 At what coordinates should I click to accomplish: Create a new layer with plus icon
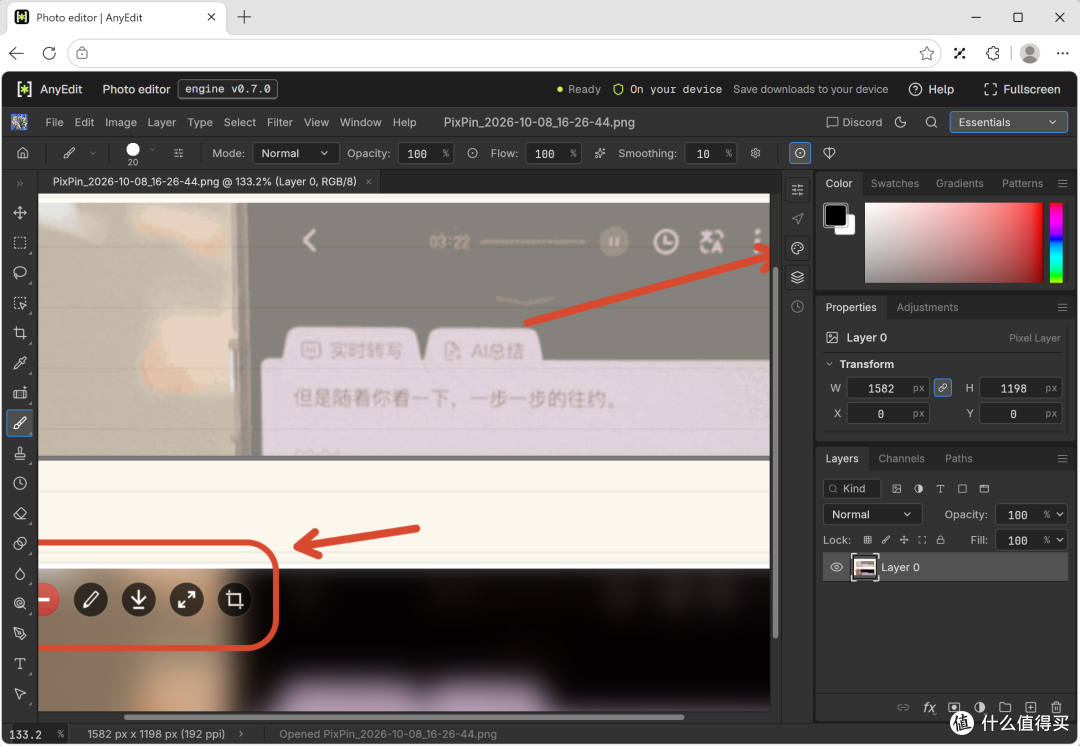1030,707
